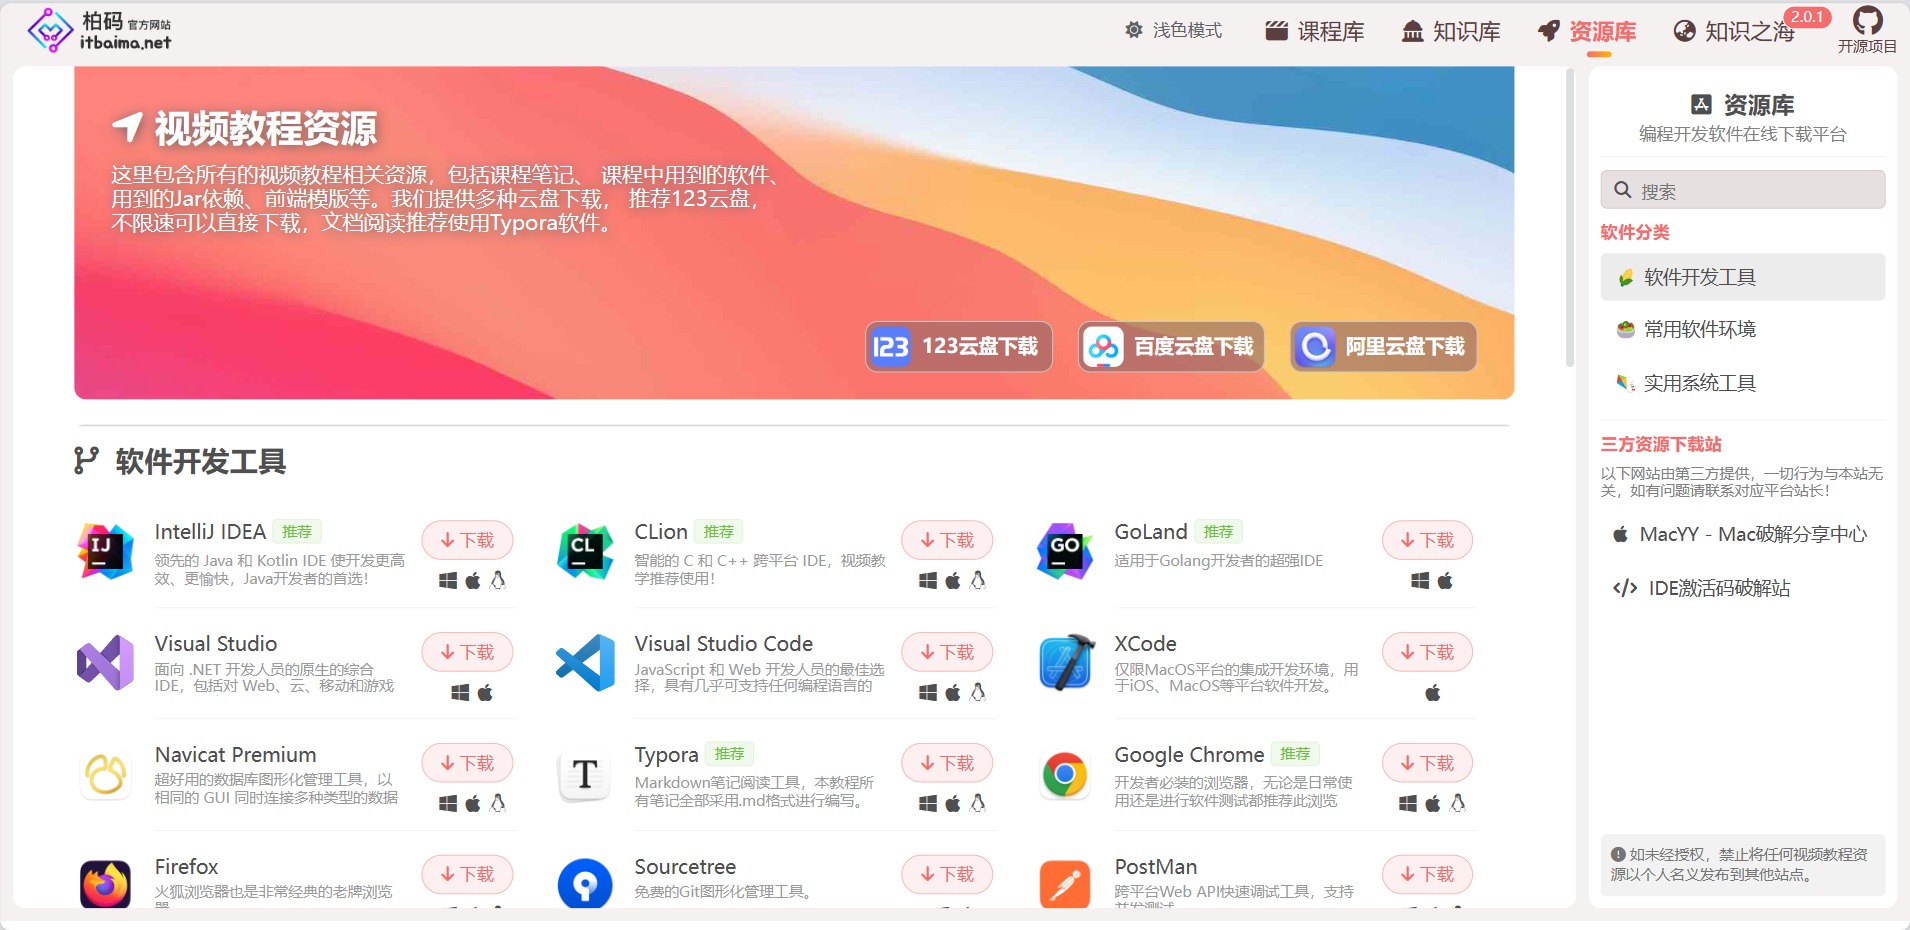Click the Apple icon under IntelliJ IDEA
The height and width of the screenshot is (930, 1910).
(473, 581)
